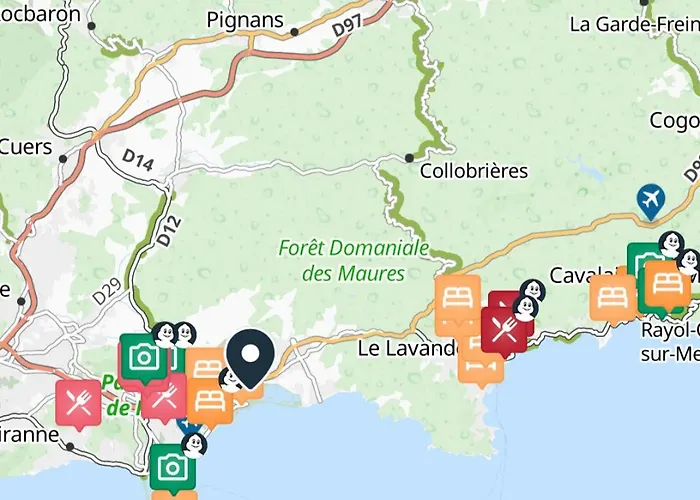Select the Cuers town label
Viewport: 700px width, 500px height.
[x=26, y=147]
